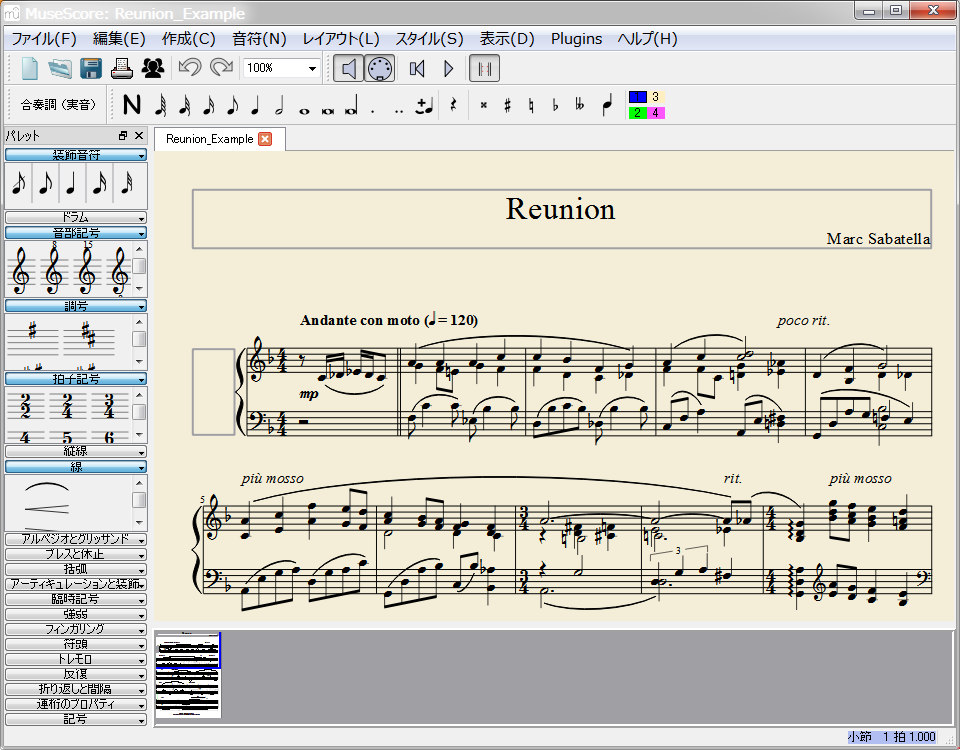Open the 音符(N) menu
Image resolution: width=960 pixels, height=750 pixels.
pyautogui.click(x=260, y=39)
